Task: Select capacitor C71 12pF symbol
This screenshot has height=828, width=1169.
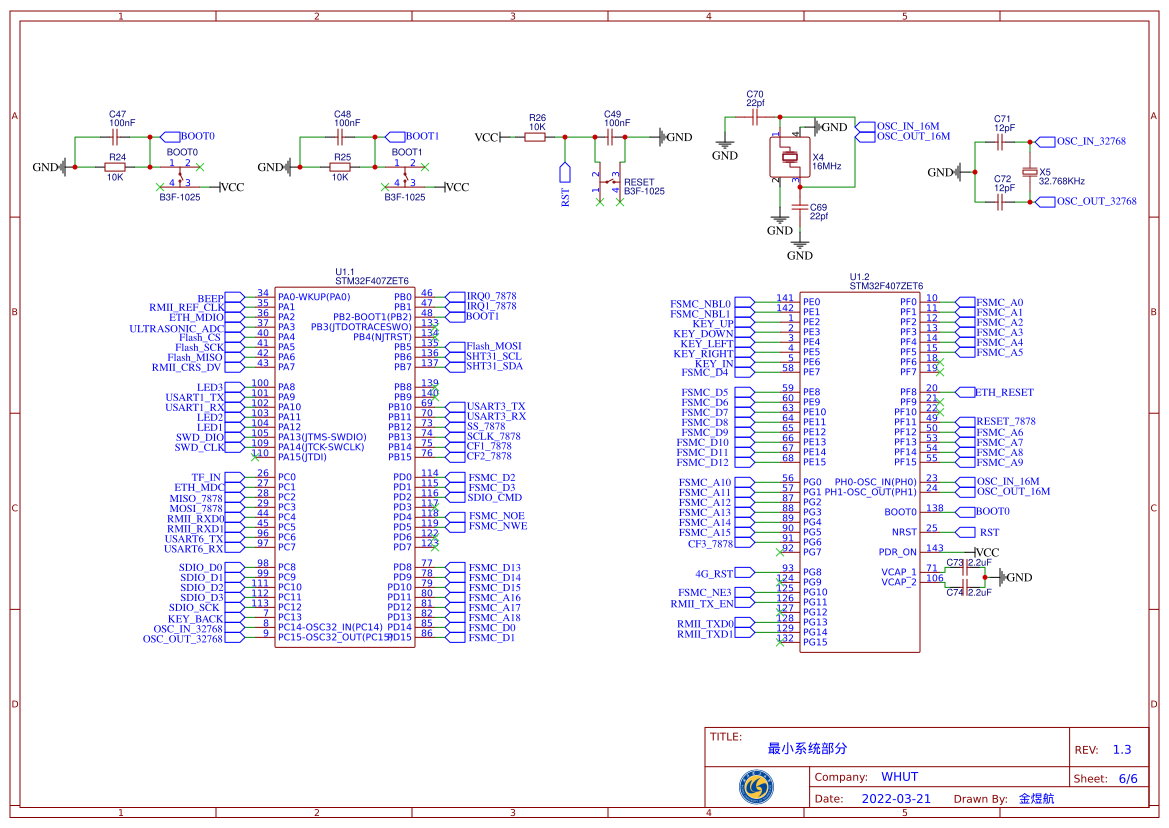Action: click(x=1000, y=142)
